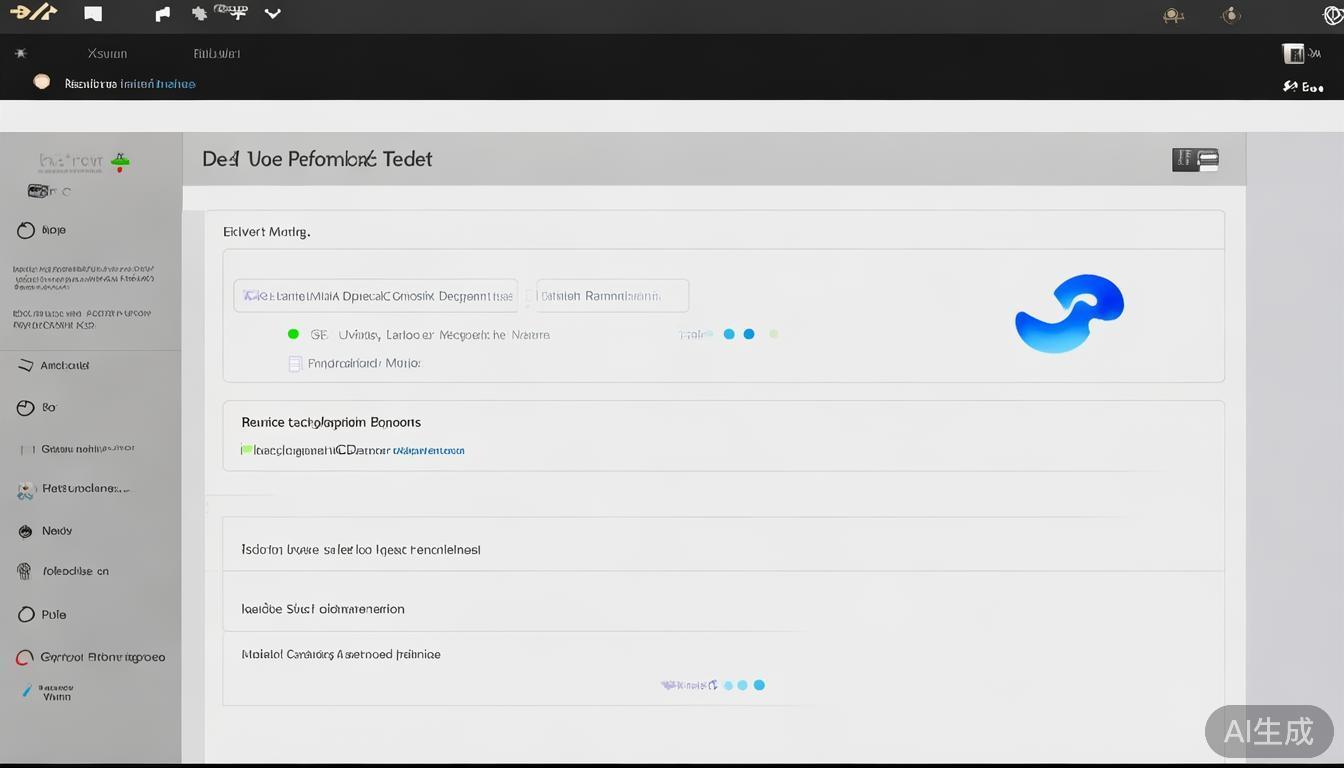Expand the 'Isdoton bvare' row
The height and width of the screenshot is (768, 1344).
pos(722,549)
